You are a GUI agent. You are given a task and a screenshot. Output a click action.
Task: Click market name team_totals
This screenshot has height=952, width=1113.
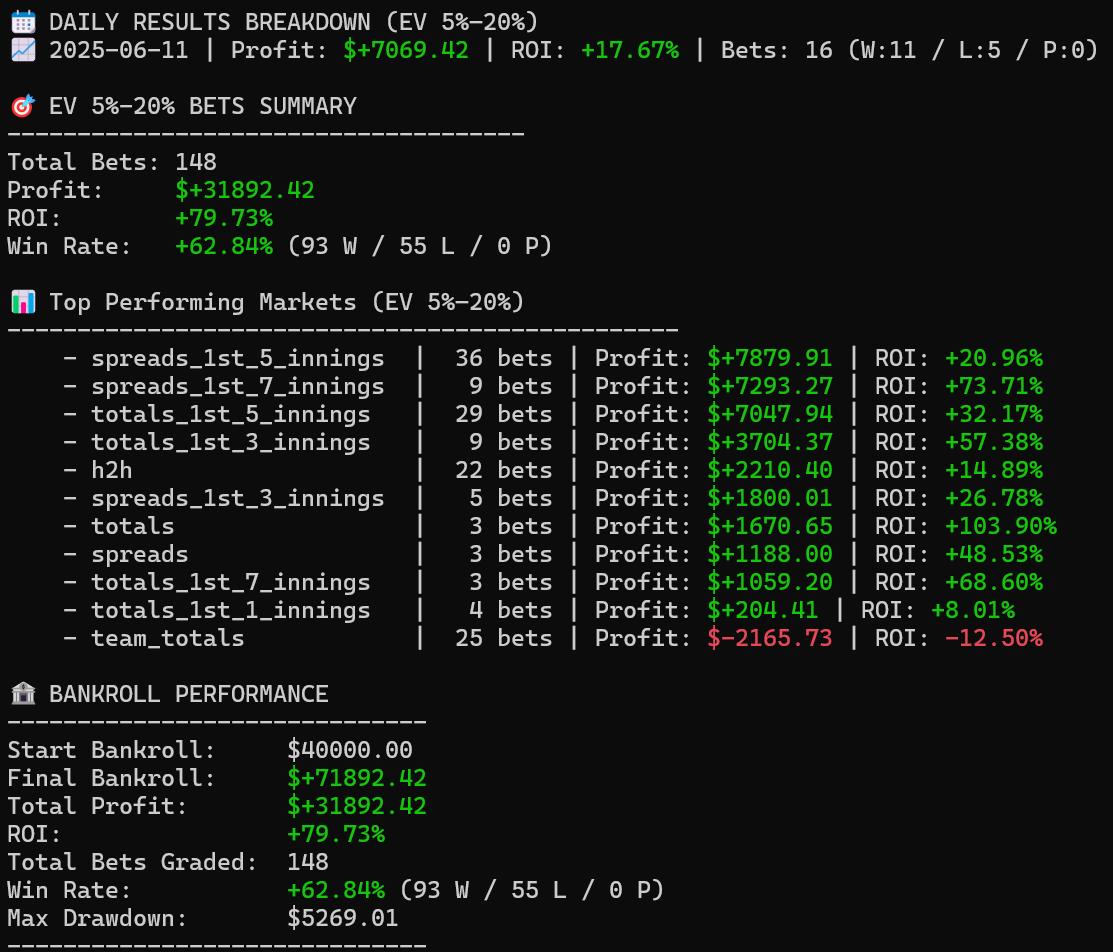coord(168,638)
